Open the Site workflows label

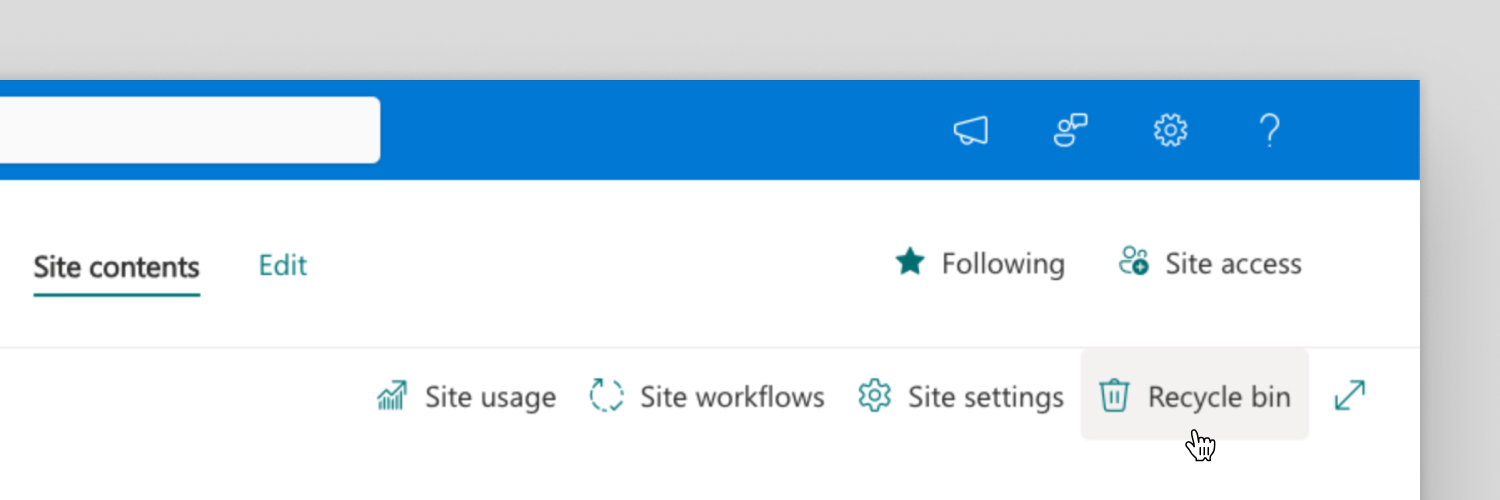pyautogui.click(x=732, y=397)
